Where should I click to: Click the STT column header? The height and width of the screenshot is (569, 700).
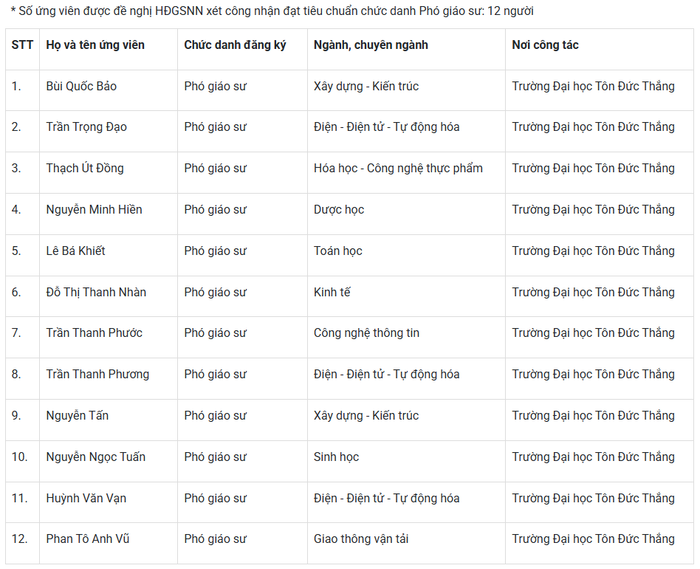click(x=22, y=45)
